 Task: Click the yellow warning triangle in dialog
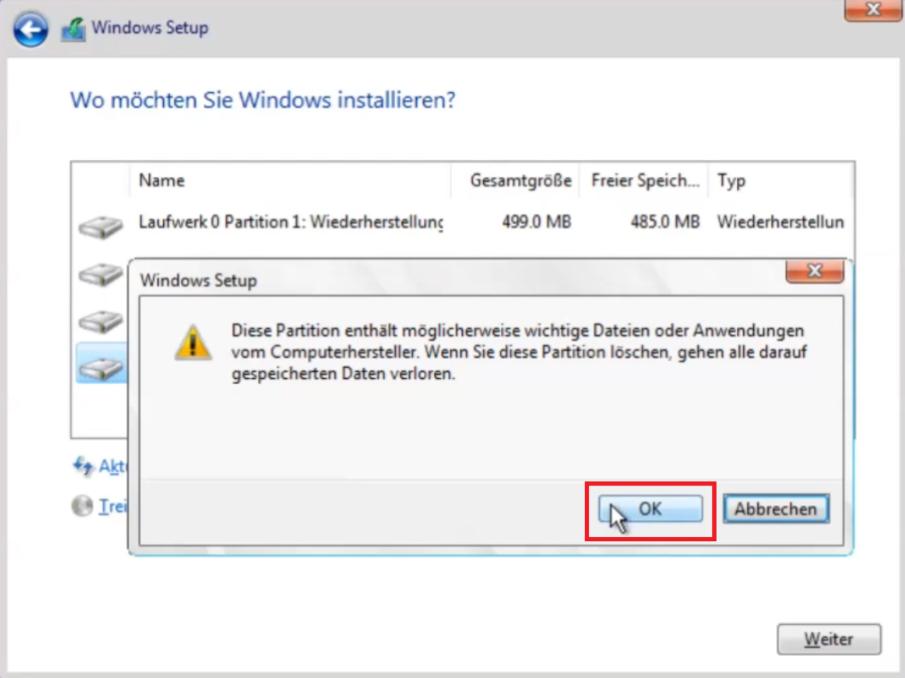point(191,341)
